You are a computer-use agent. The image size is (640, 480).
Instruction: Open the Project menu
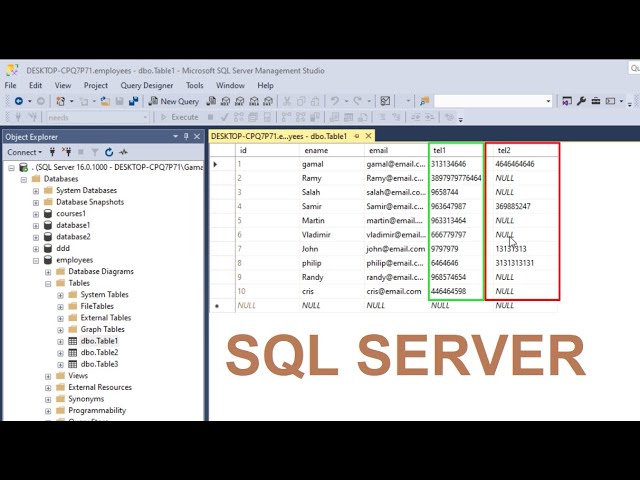click(x=96, y=85)
